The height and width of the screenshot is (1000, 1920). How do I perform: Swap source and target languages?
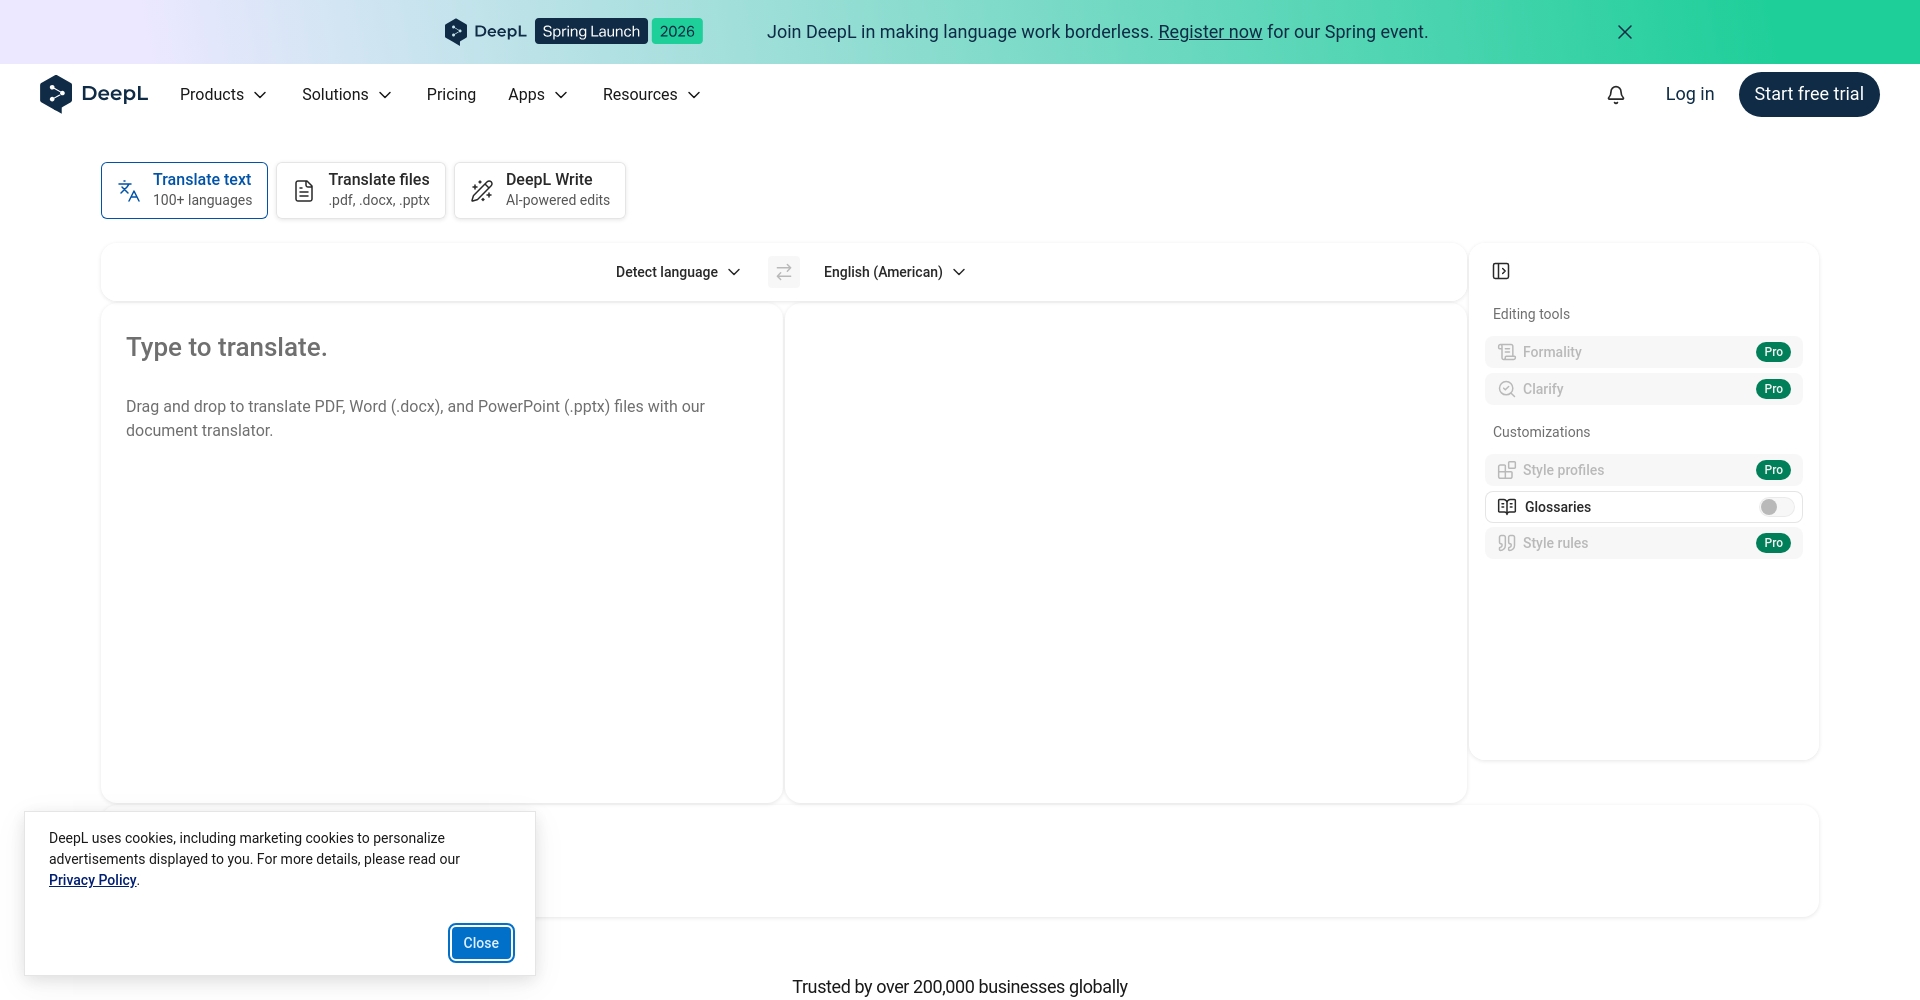coord(784,272)
